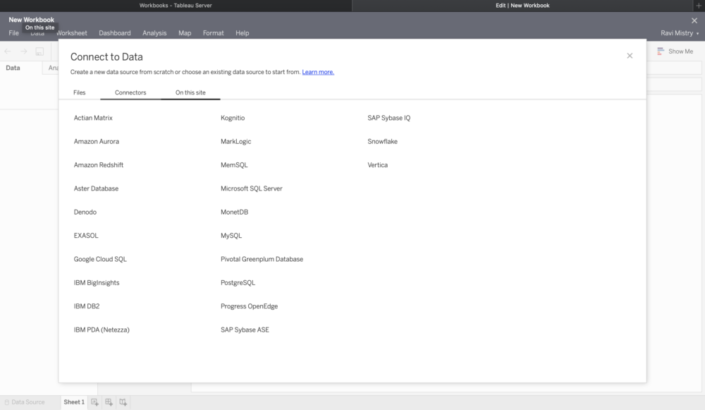705x410 pixels.
Task: Open the File menu
Action: click(x=14, y=33)
